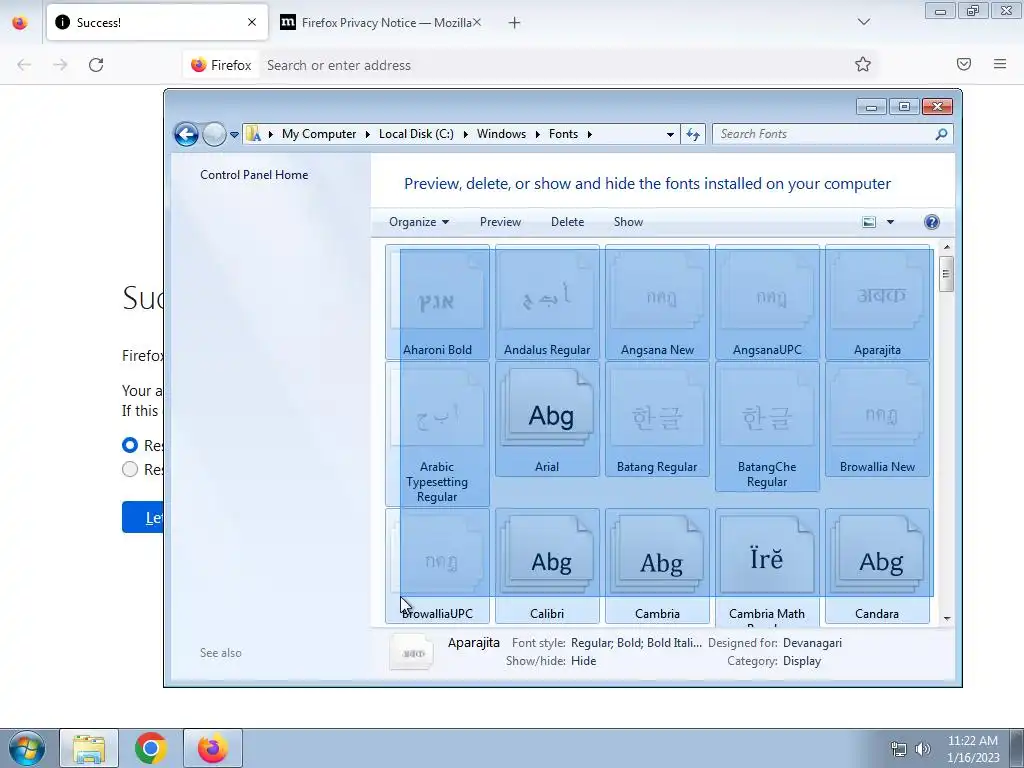
Task: Open Control Panel Home link
Action: tap(254, 175)
